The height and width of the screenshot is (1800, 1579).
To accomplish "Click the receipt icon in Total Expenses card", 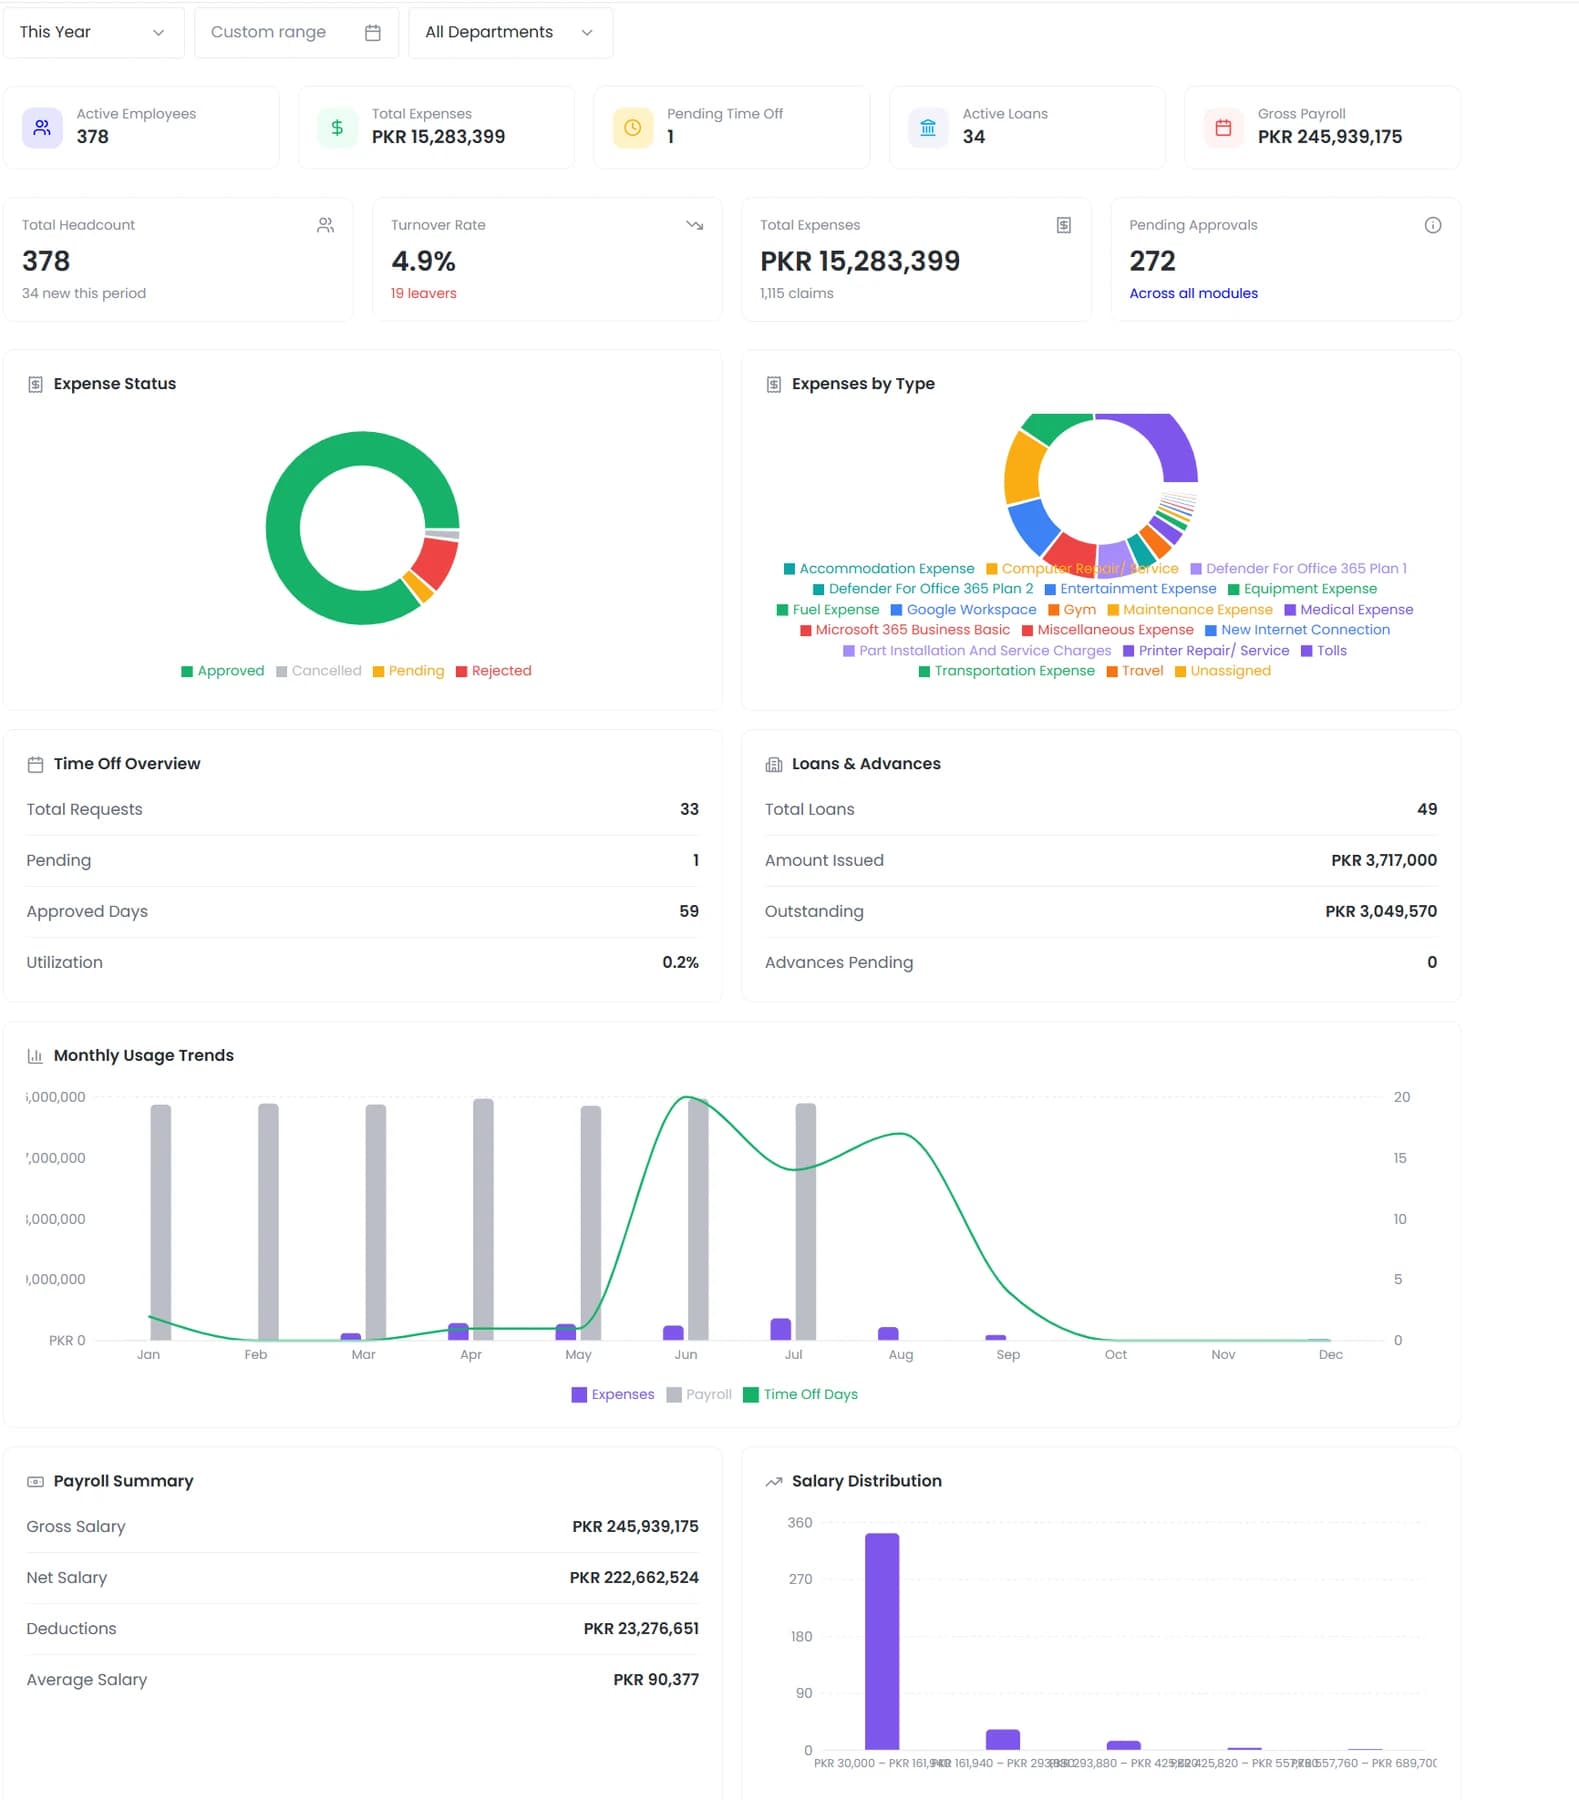I will (x=1064, y=225).
